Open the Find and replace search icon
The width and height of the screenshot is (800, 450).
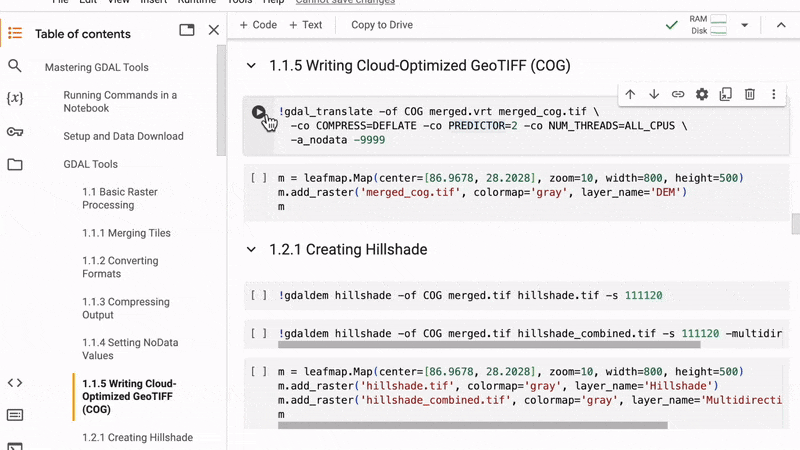(x=15, y=66)
